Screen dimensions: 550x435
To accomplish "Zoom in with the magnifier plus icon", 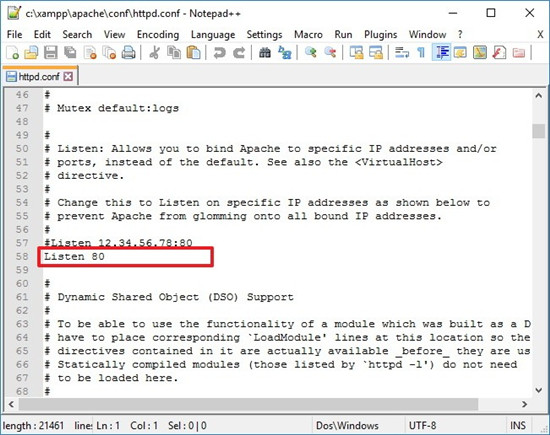I will [311, 53].
